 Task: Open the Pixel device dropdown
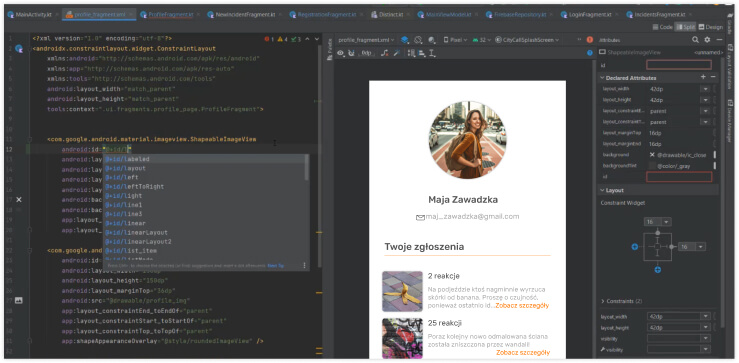(x=455, y=40)
